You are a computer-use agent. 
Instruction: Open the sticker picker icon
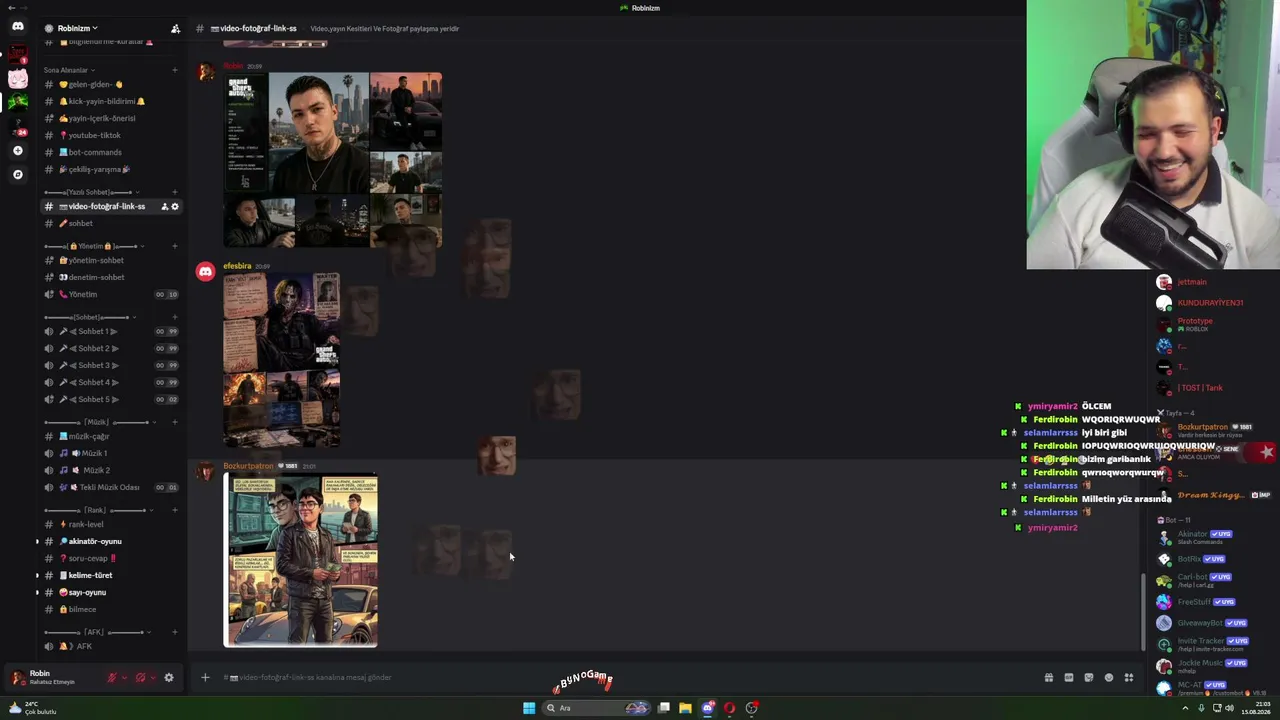pyautogui.click(x=1088, y=678)
